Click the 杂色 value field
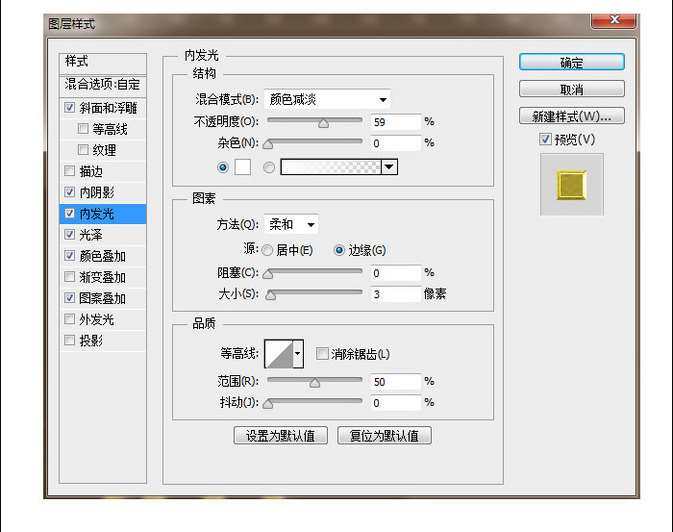 [x=395, y=143]
